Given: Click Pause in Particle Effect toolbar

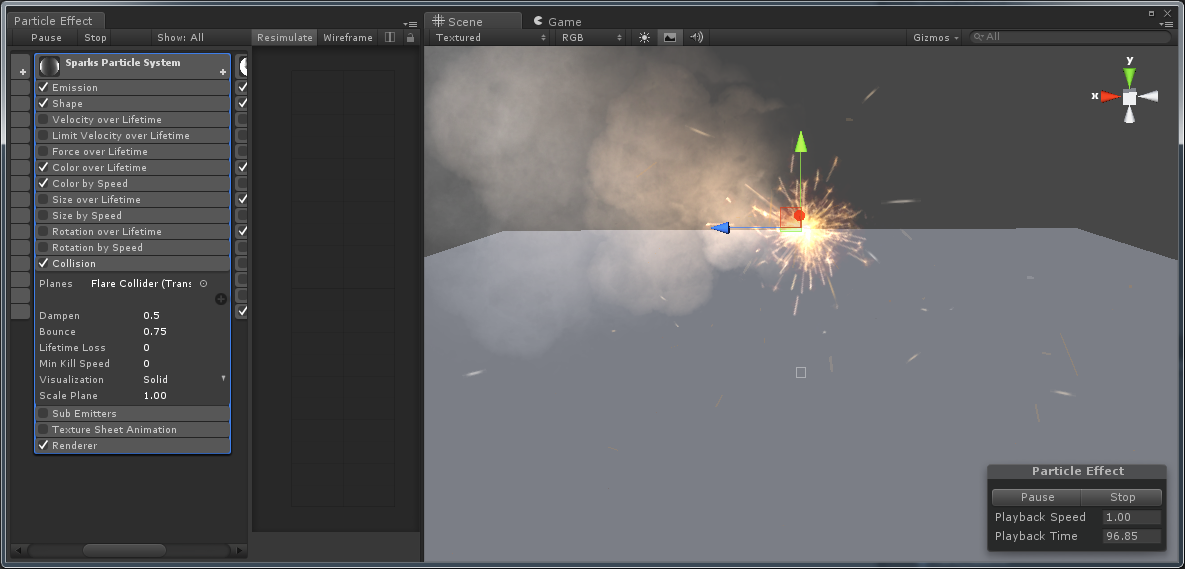Looking at the screenshot, I should [46, 37].
